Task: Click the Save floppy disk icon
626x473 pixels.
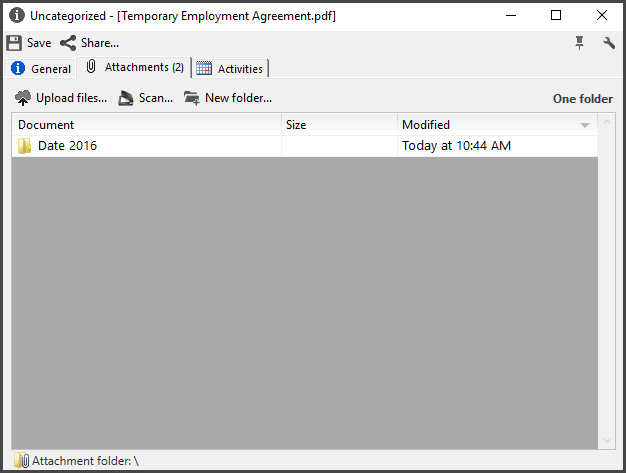Action: click(x=14, y=43)
